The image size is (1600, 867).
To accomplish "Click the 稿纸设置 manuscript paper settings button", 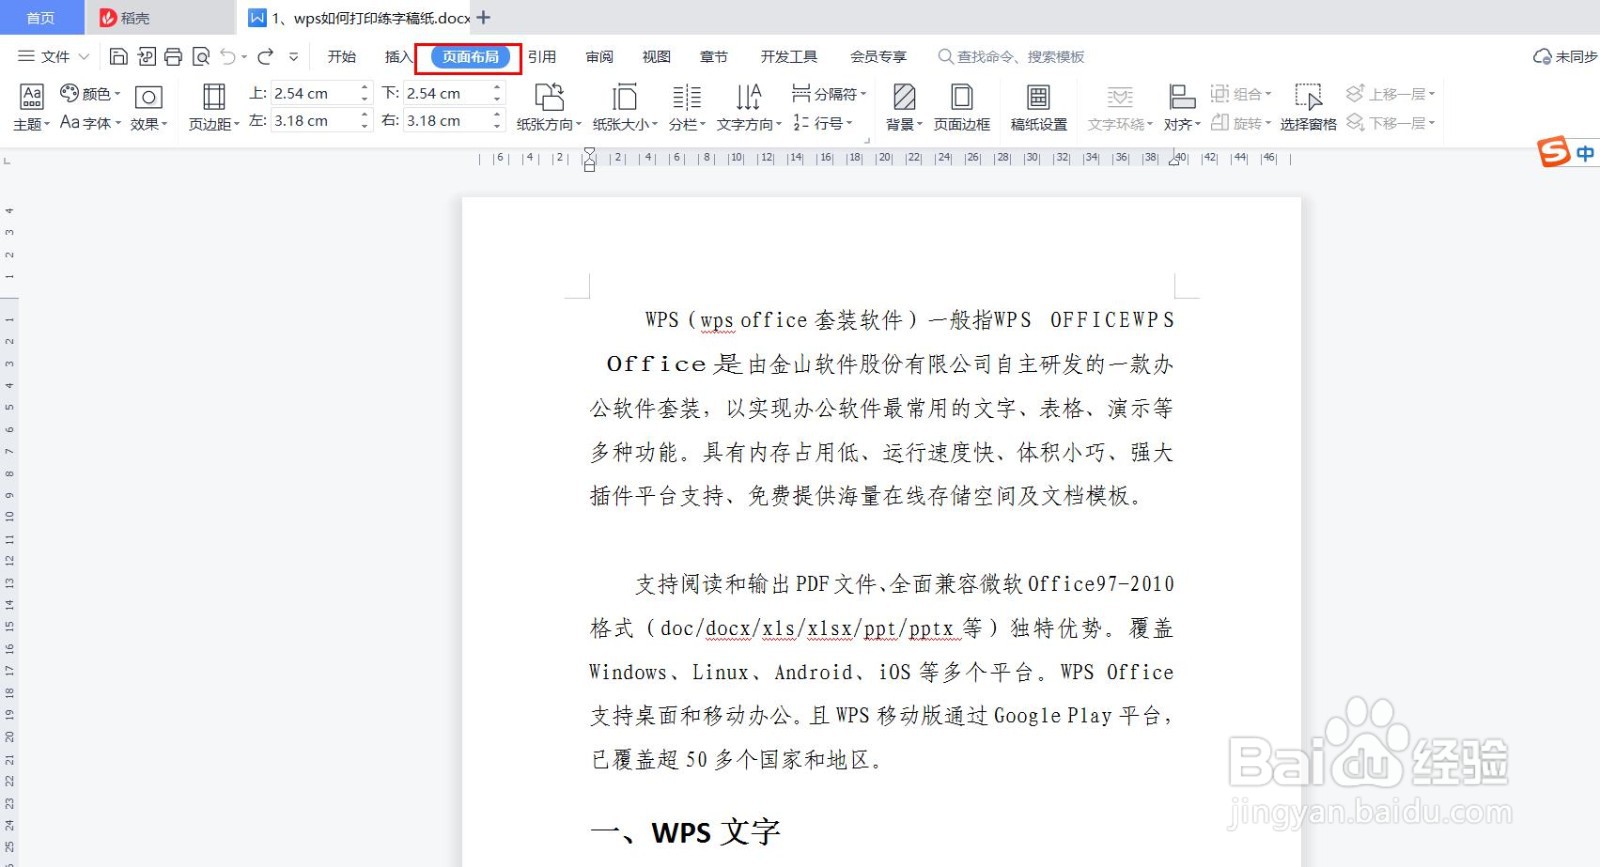I will coord(1039,108).
